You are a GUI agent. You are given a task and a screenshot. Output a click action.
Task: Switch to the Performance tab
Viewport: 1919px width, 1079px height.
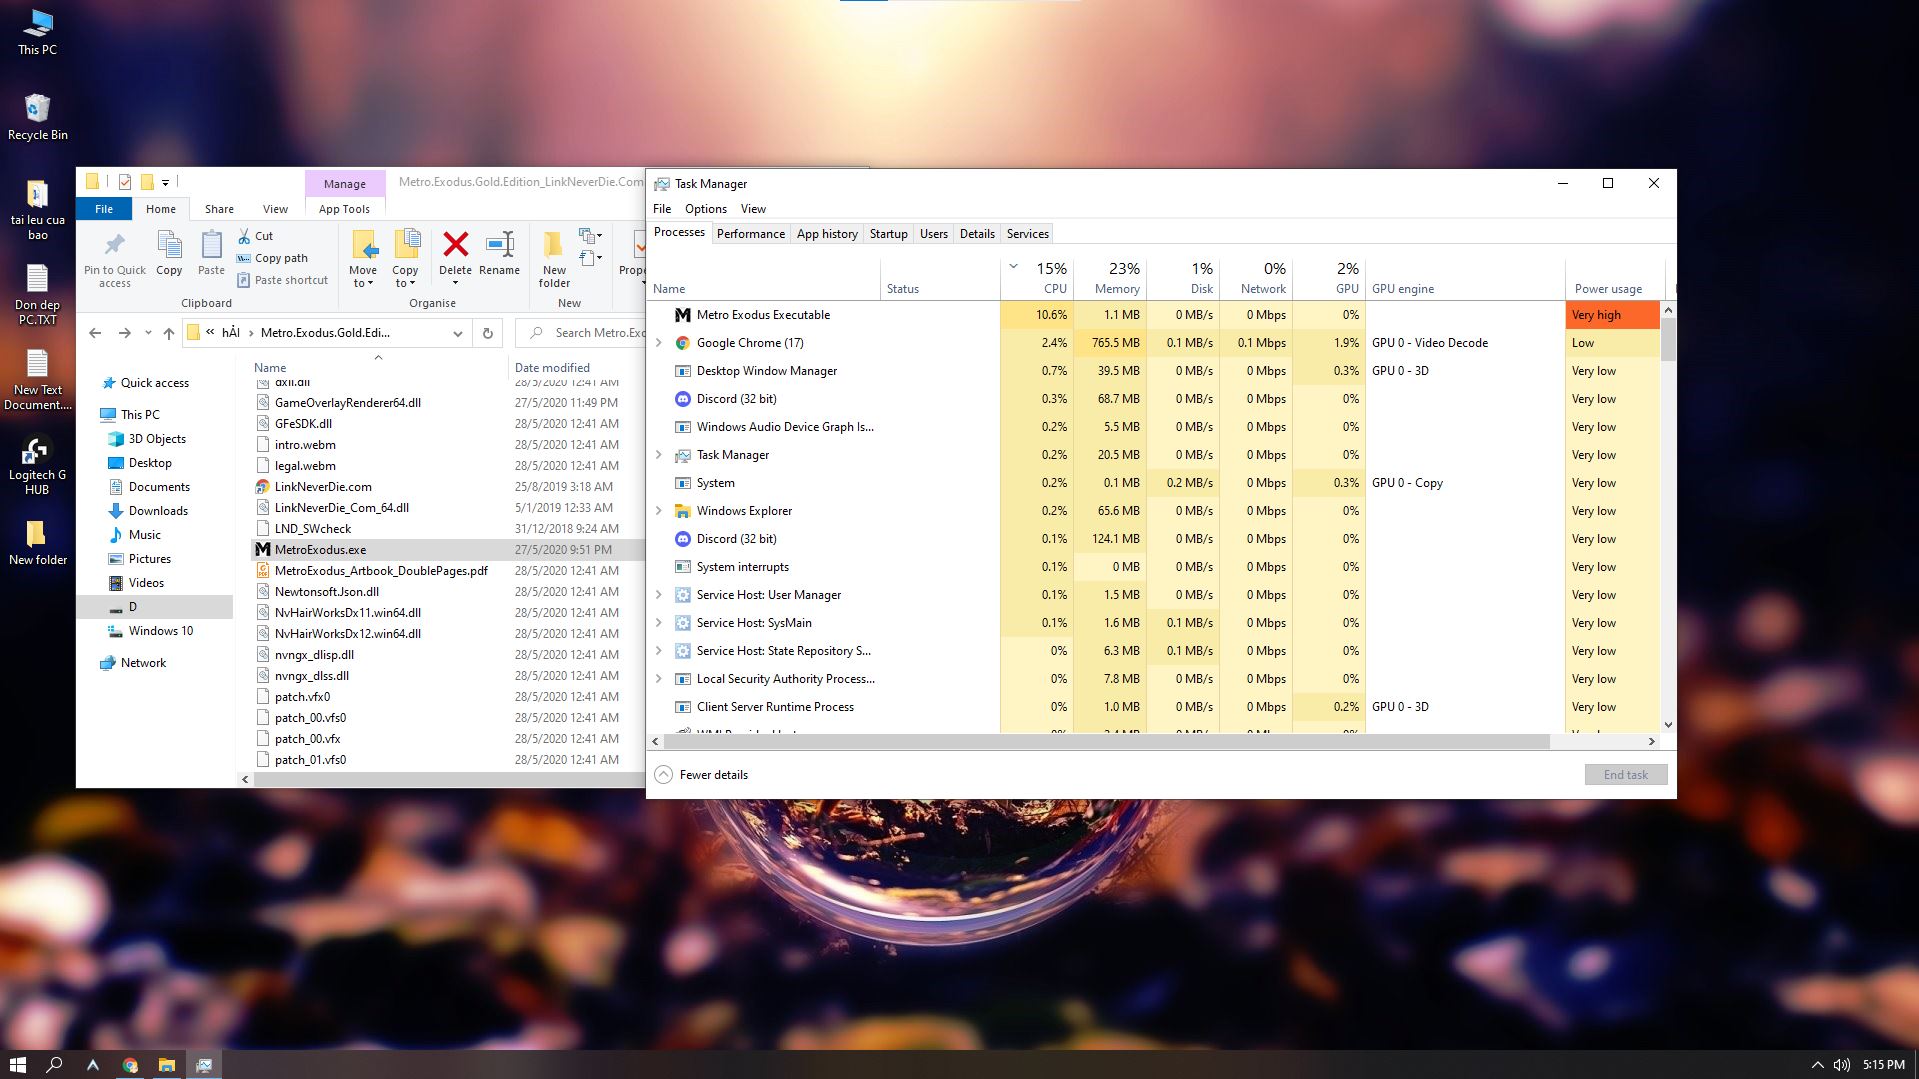point(750,234)
